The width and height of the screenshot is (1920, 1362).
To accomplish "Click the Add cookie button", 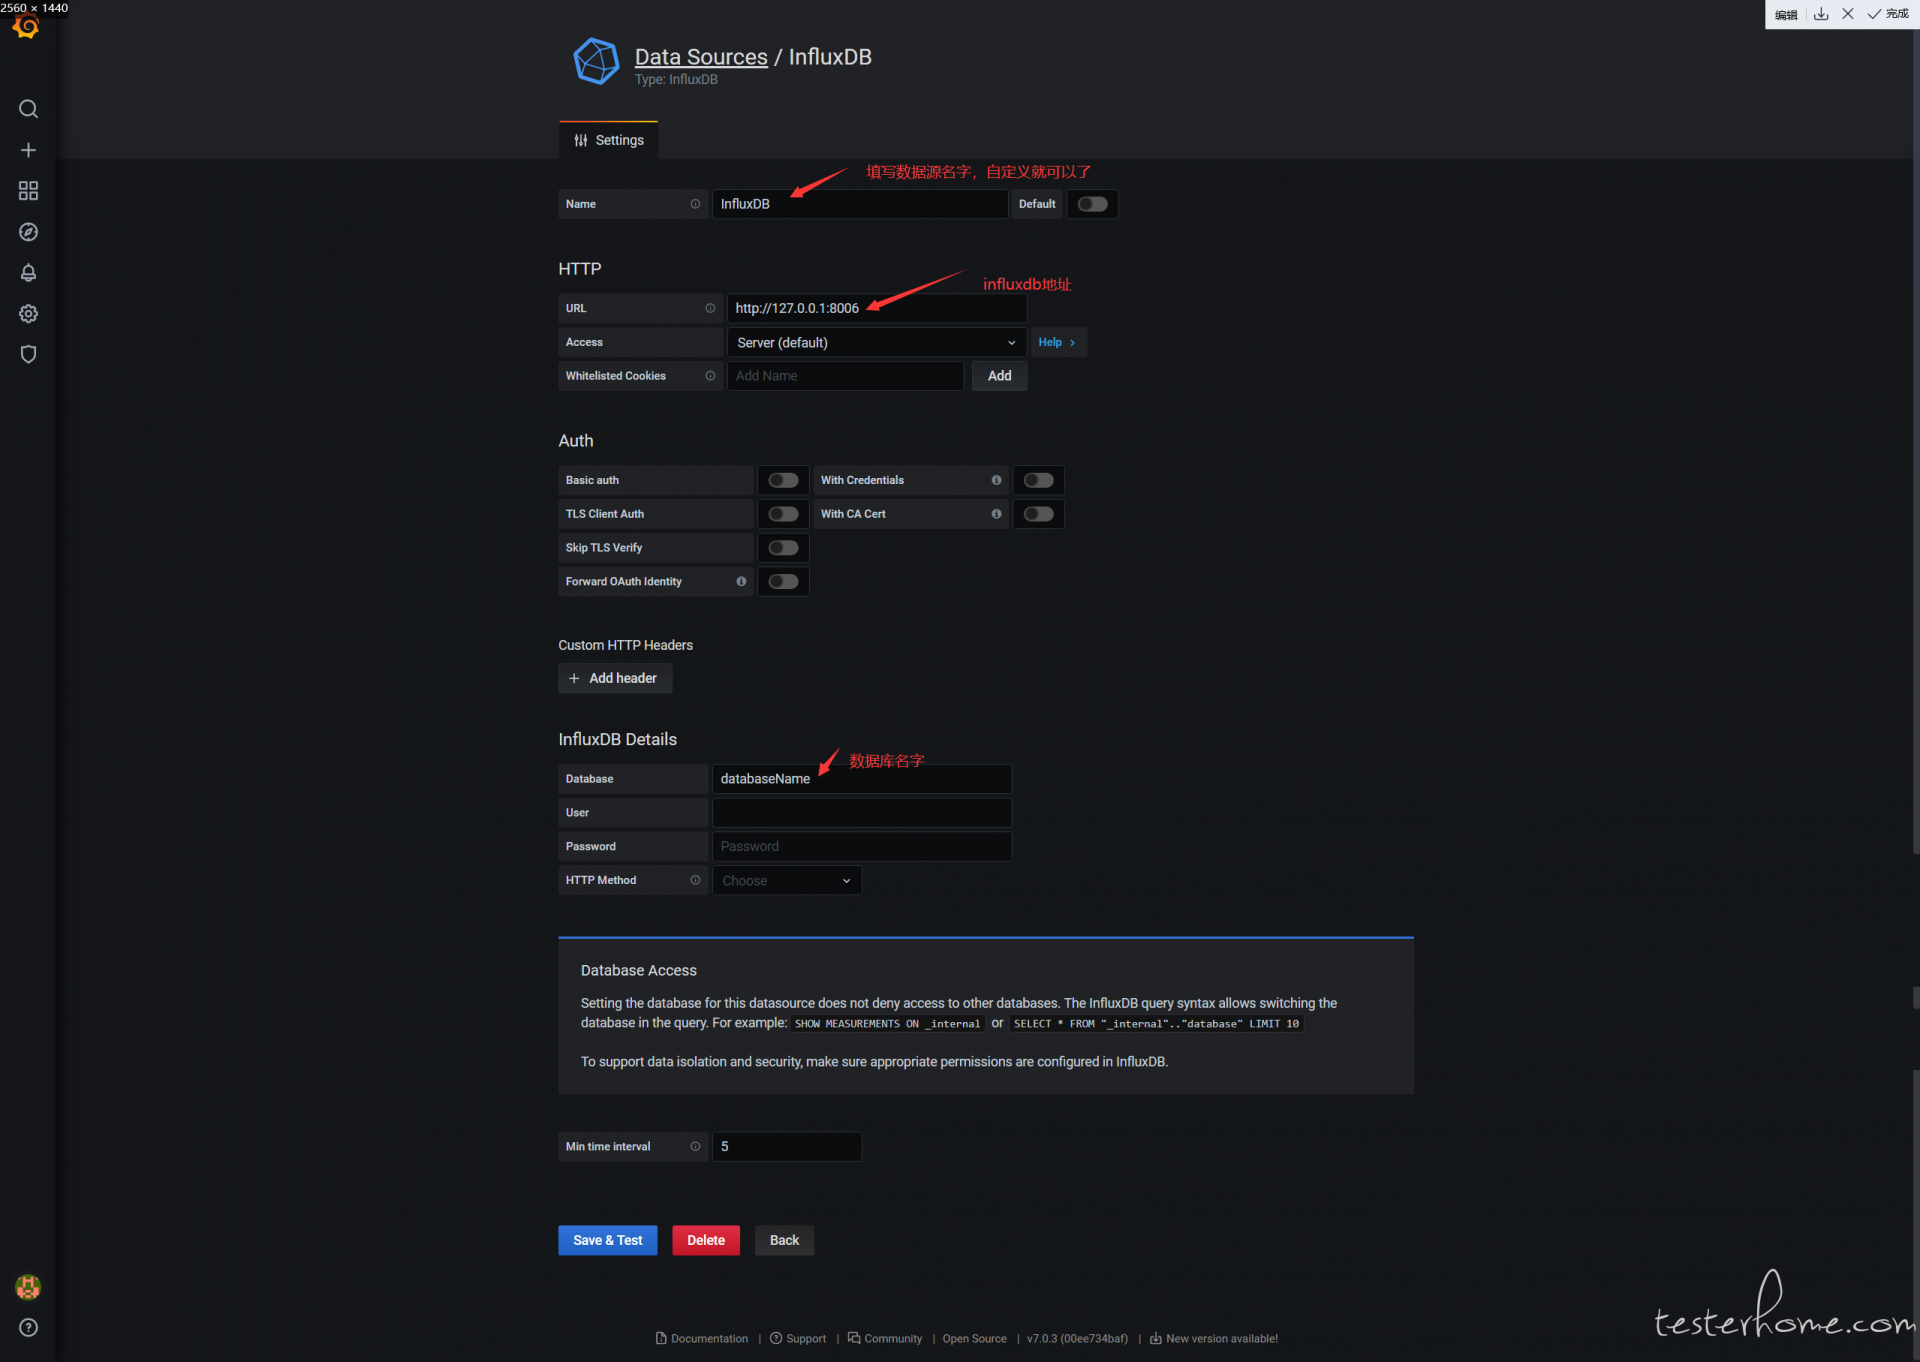I will click(999, 376).
